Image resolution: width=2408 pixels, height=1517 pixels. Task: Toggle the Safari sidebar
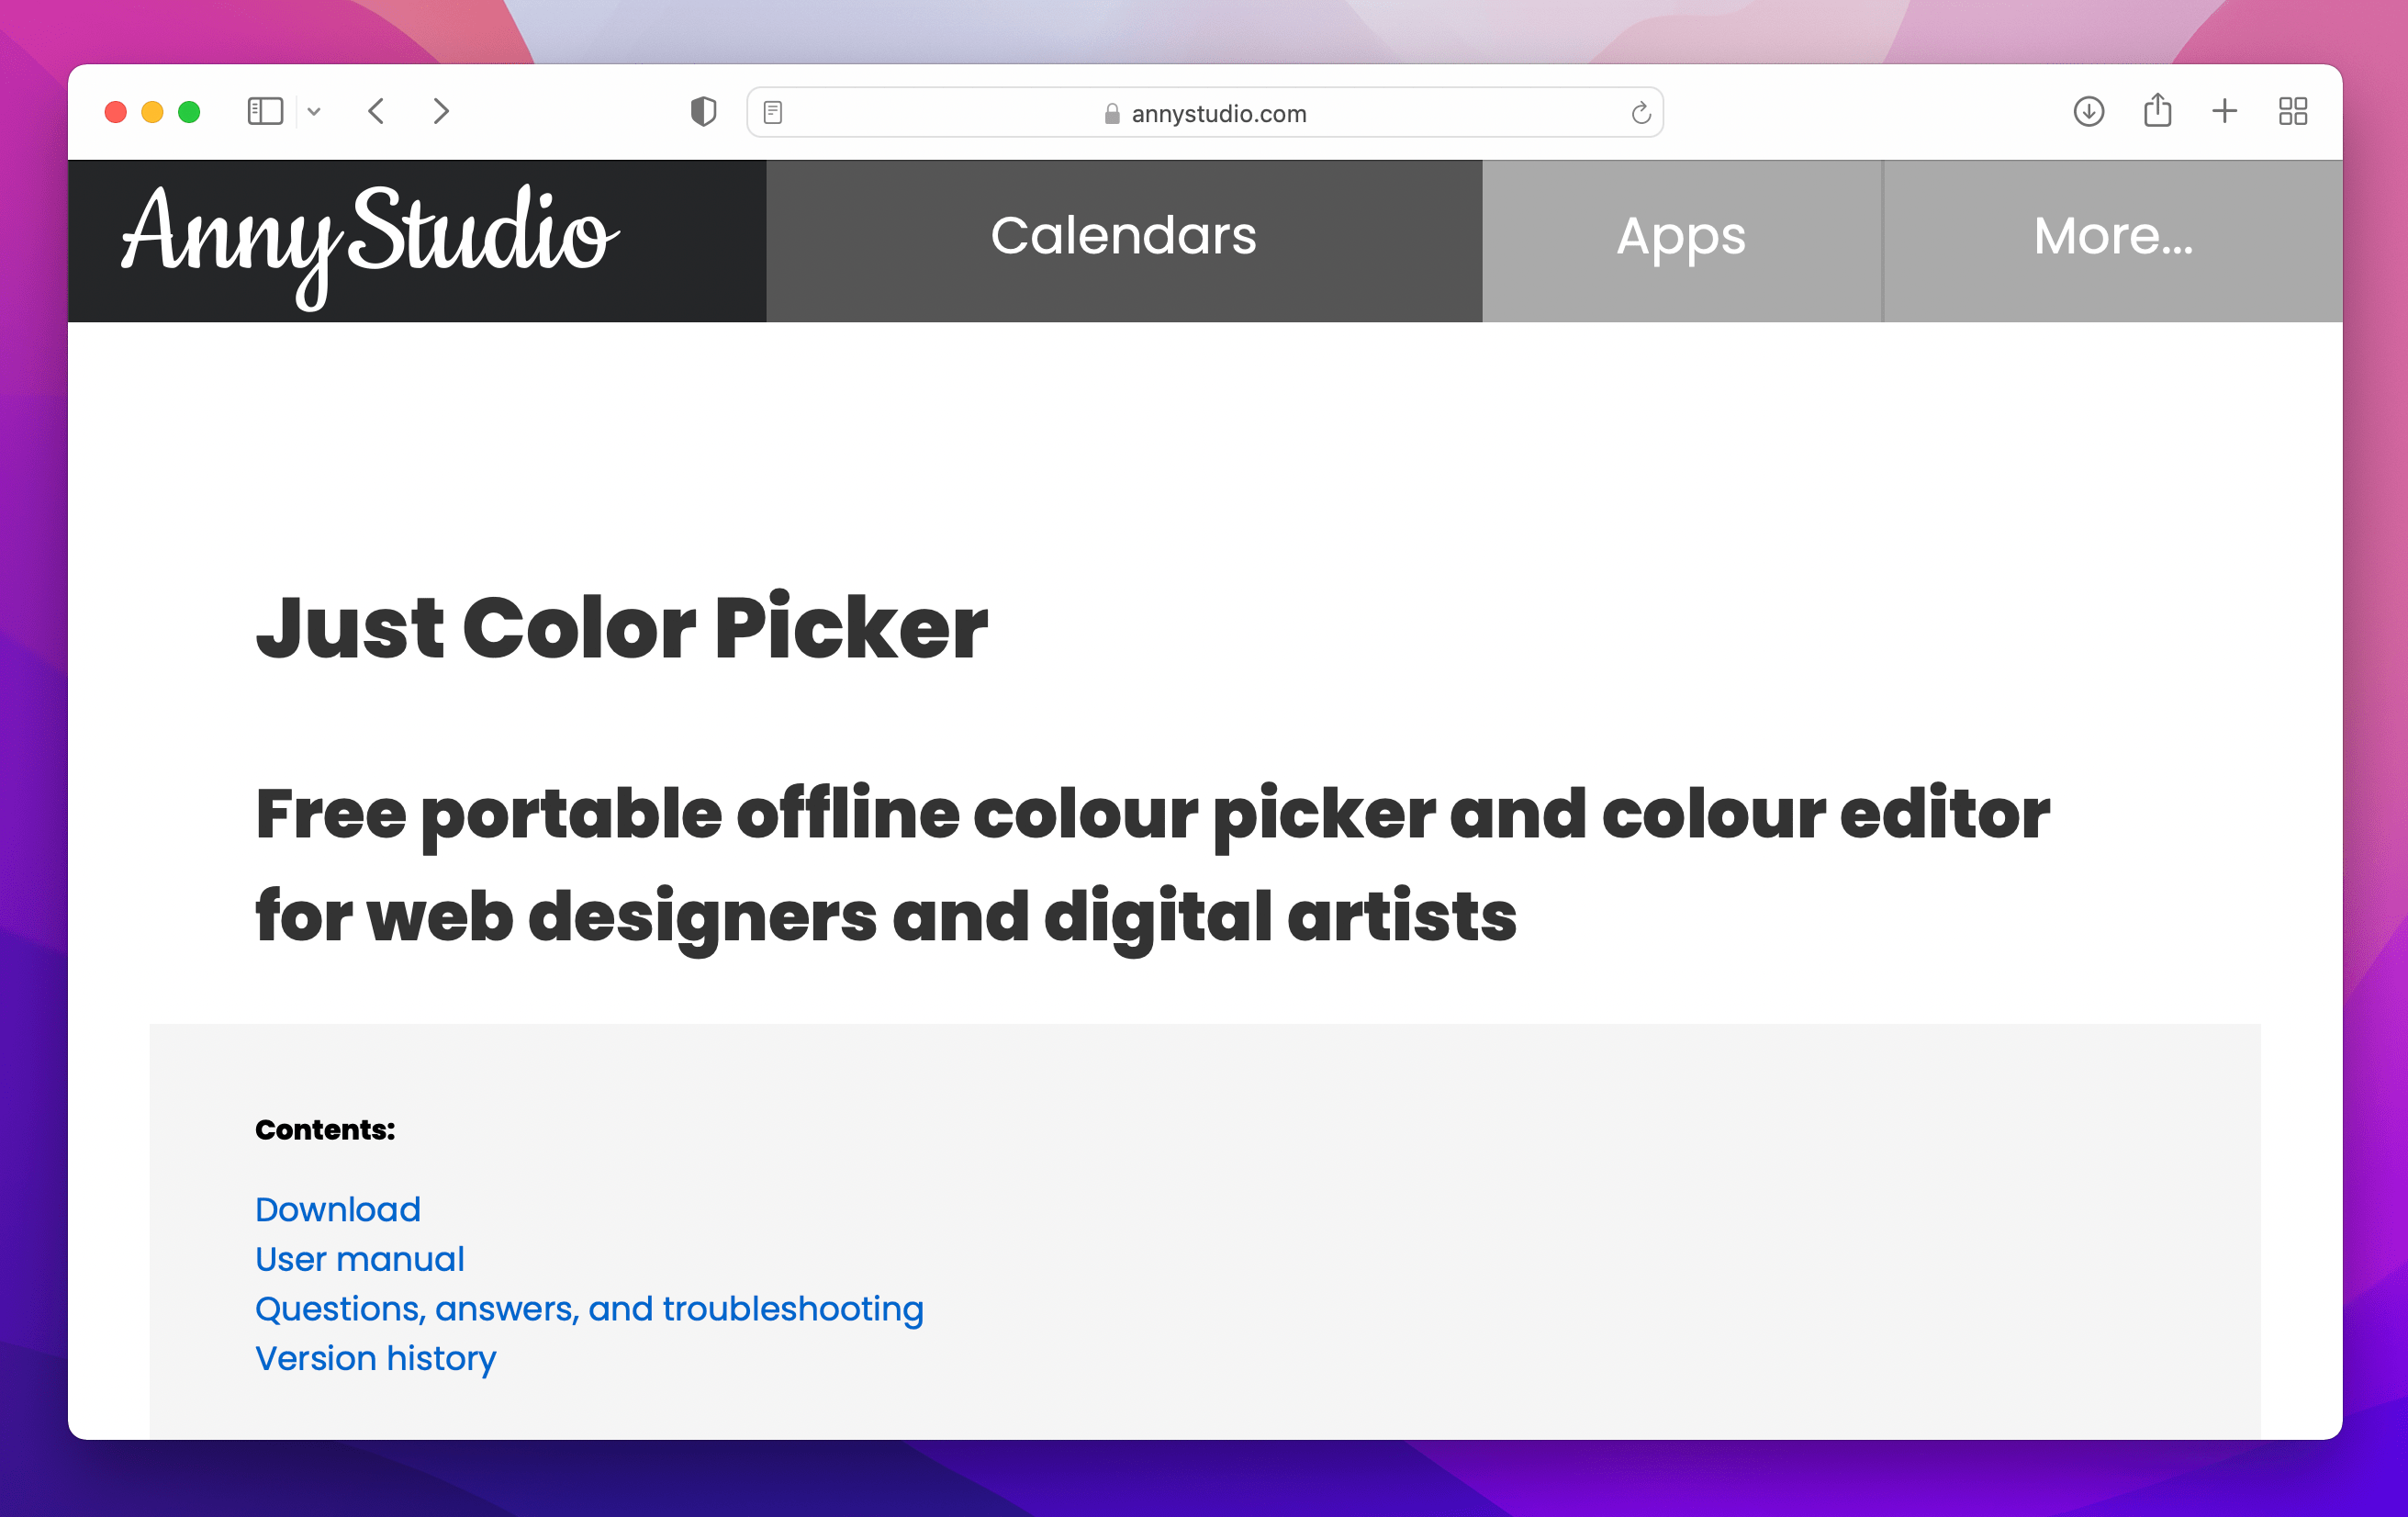265,111
